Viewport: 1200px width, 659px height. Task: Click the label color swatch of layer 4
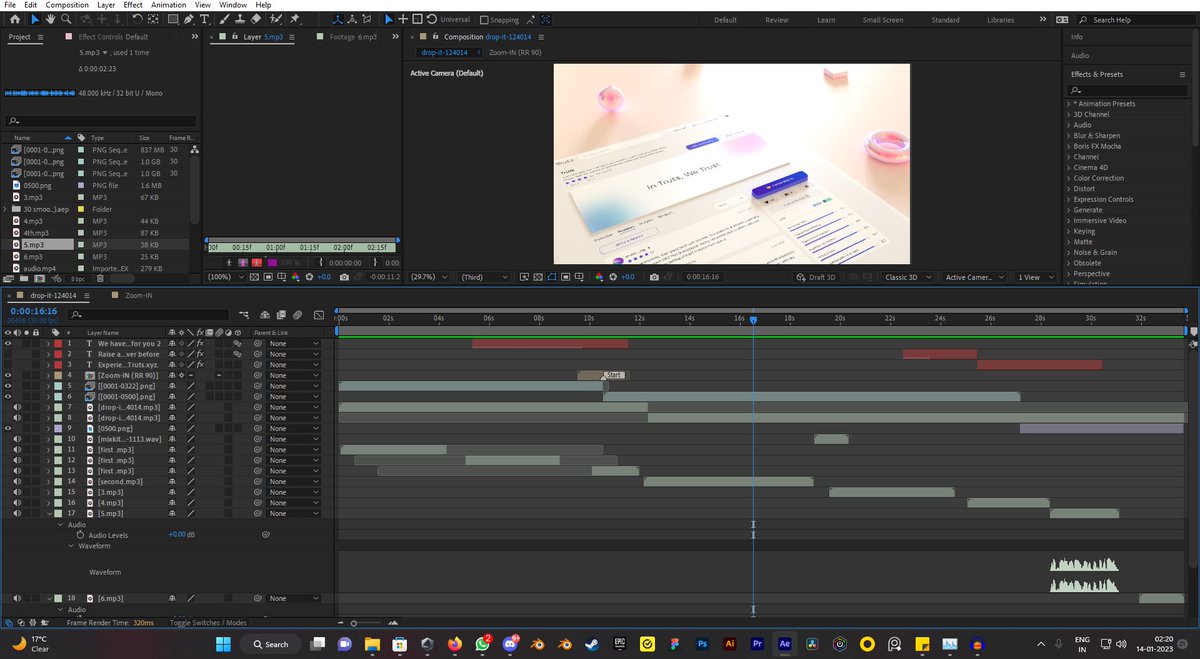(58, 375)
